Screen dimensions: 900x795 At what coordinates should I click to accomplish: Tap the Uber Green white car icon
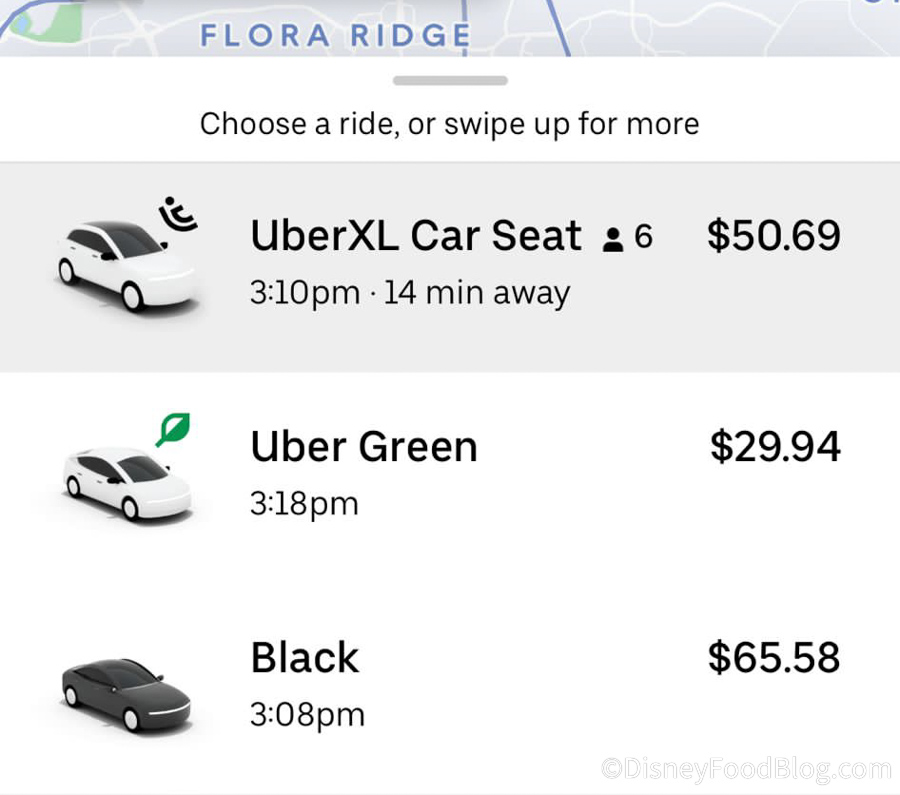pos(123,481)
